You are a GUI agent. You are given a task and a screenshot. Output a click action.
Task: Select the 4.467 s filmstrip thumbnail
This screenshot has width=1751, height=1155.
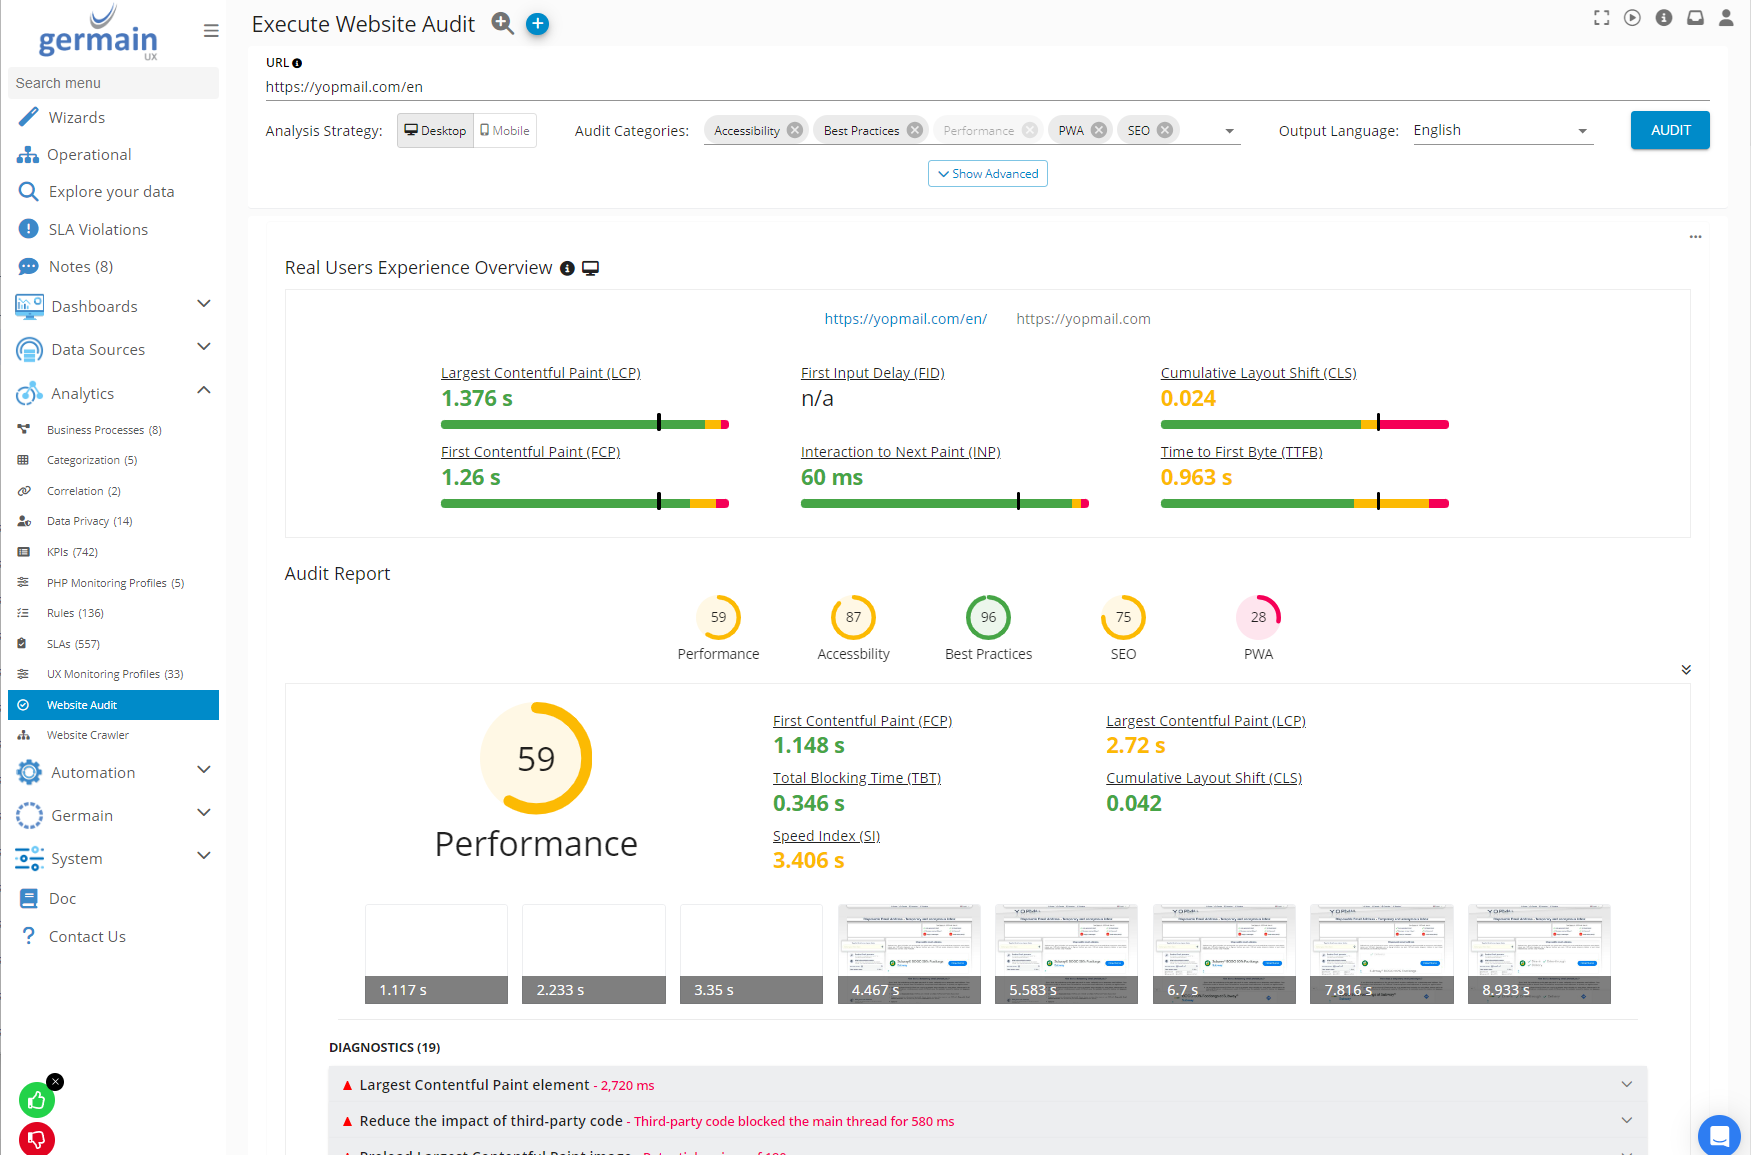[908, 953]
